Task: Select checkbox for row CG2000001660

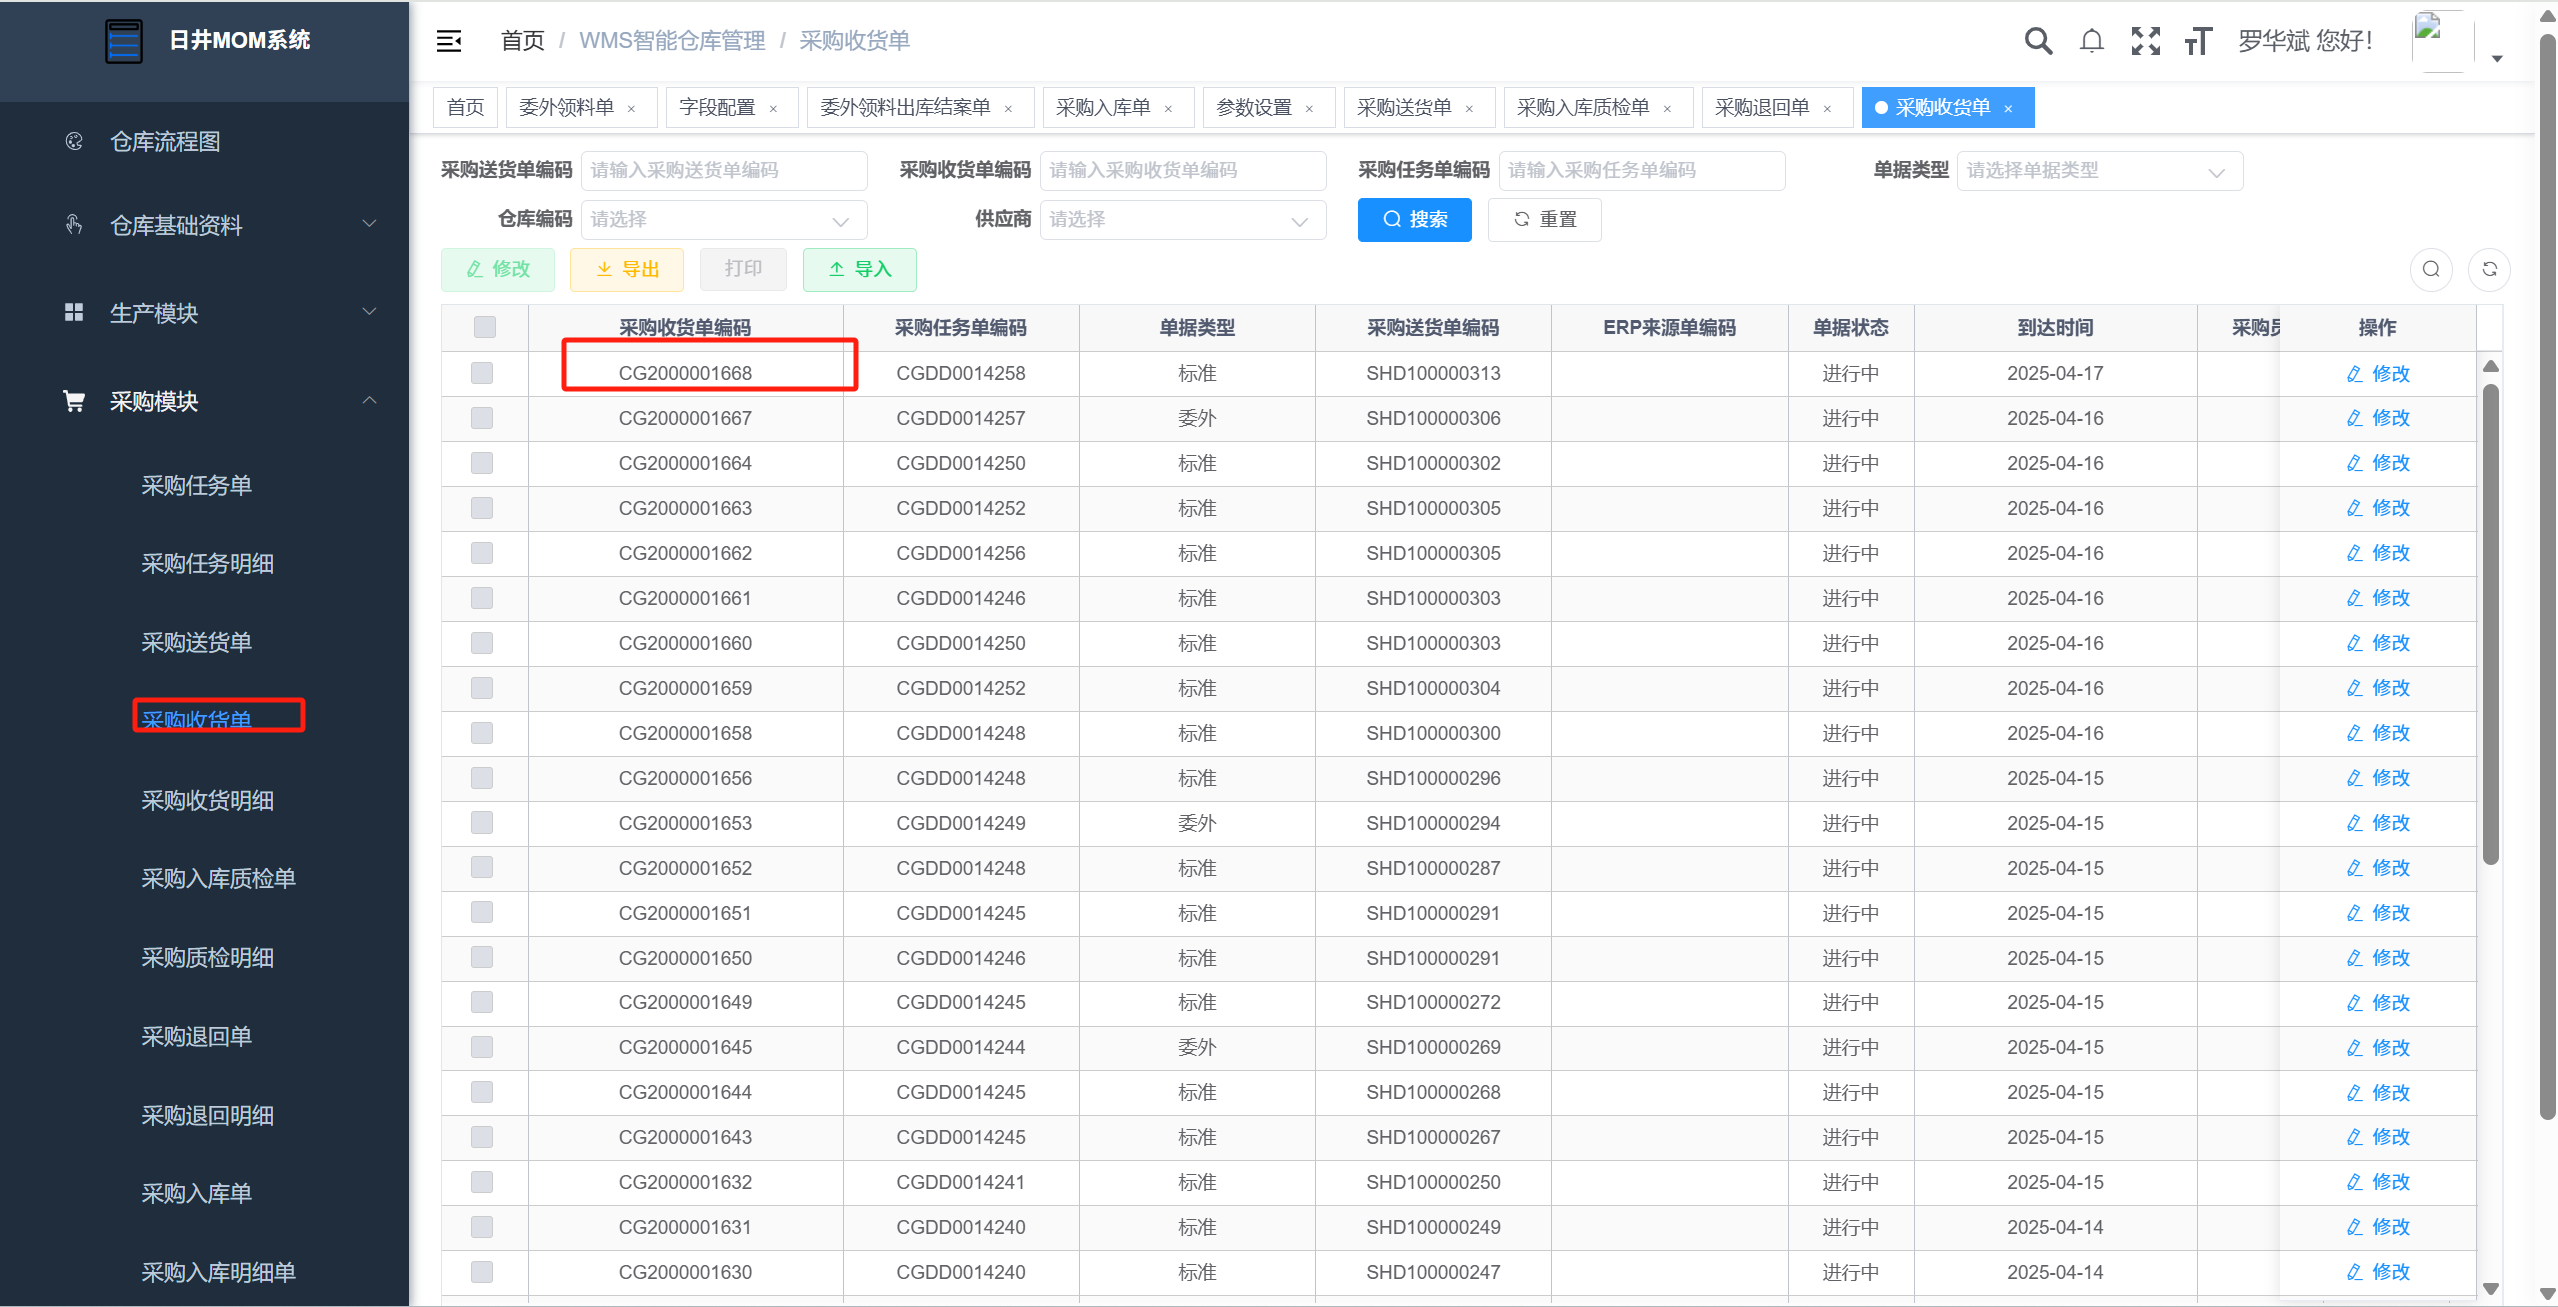Action: (482, 643)
